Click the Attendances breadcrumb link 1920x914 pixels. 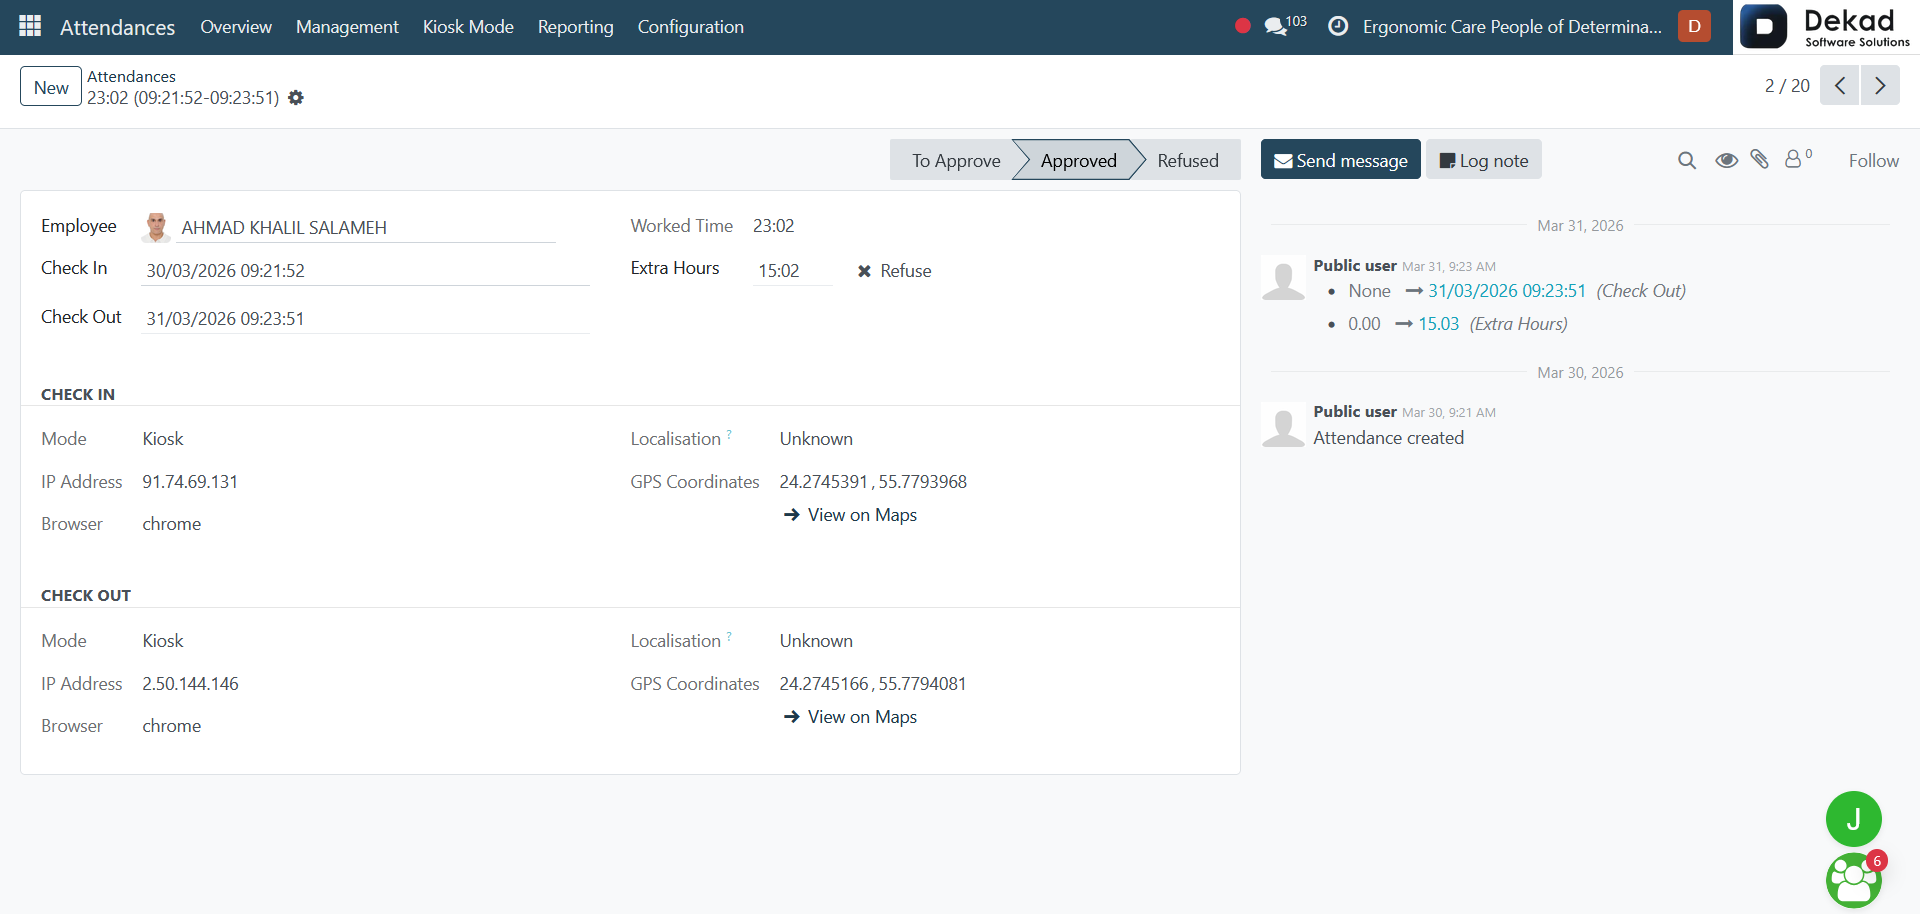131,76
